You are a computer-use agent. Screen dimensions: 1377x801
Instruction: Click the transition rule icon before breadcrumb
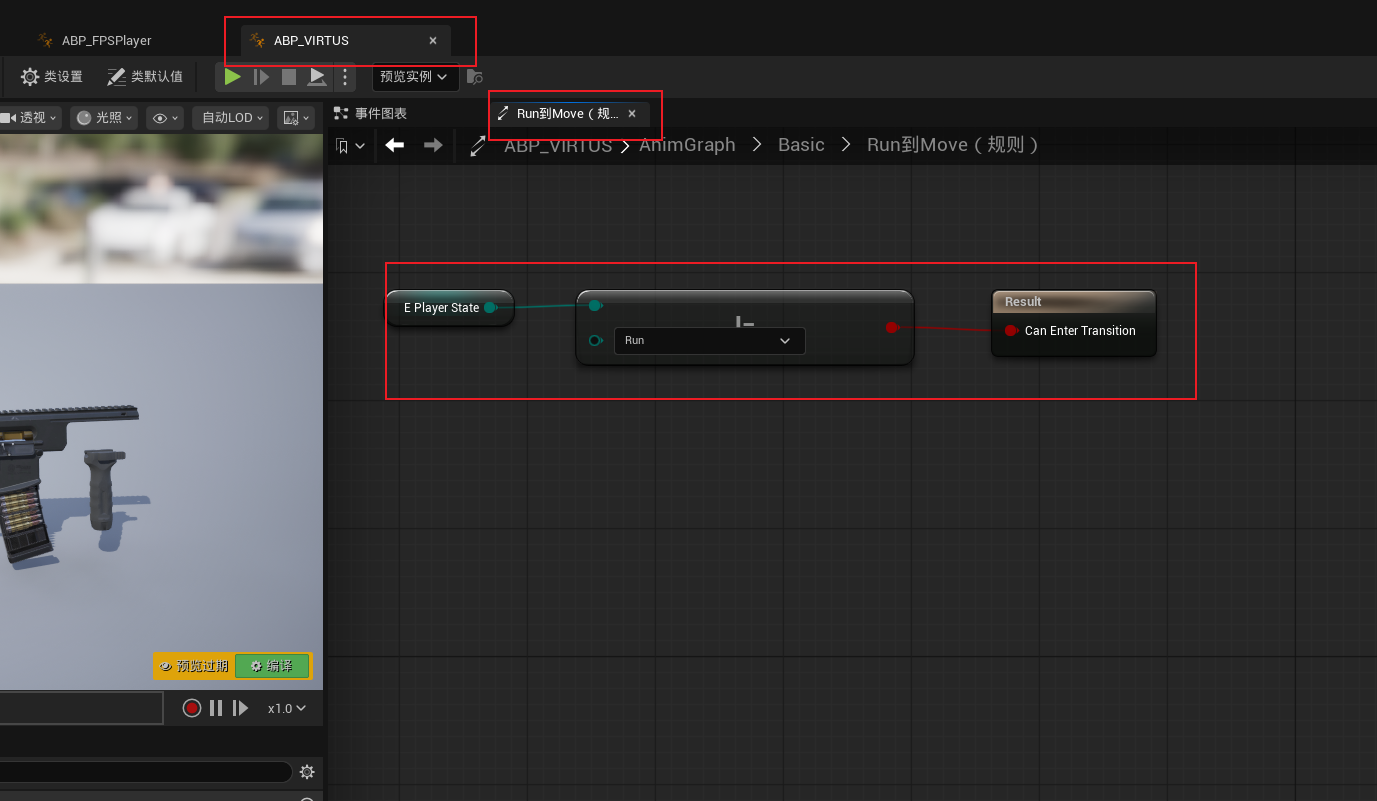[478, 146]
